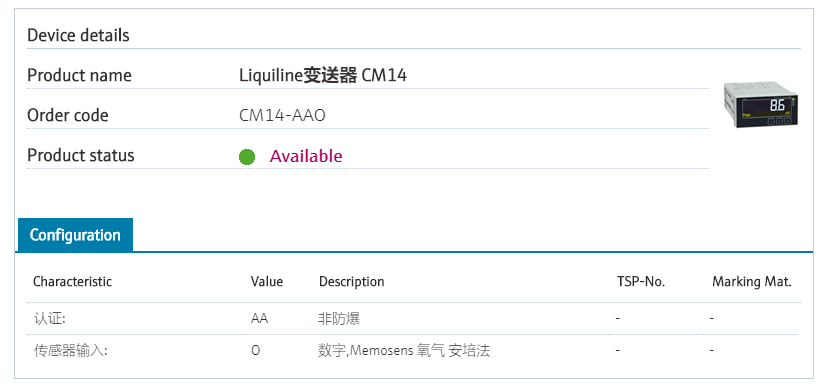Click the Liquiline变送器 CM14 product name
This screenshot has width=824, height=391.
coord(323,76)
